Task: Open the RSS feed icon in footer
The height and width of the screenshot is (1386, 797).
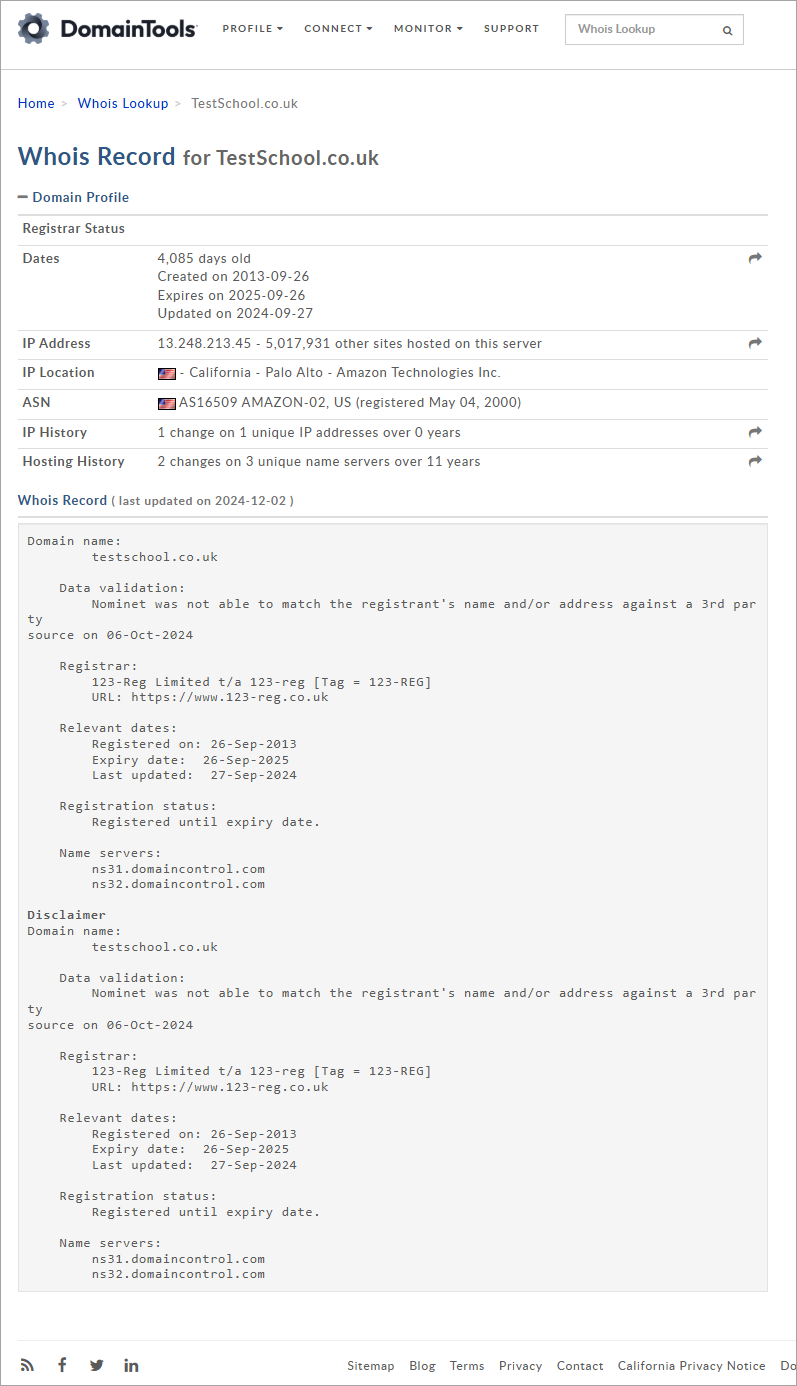Action: point(27,1365)
